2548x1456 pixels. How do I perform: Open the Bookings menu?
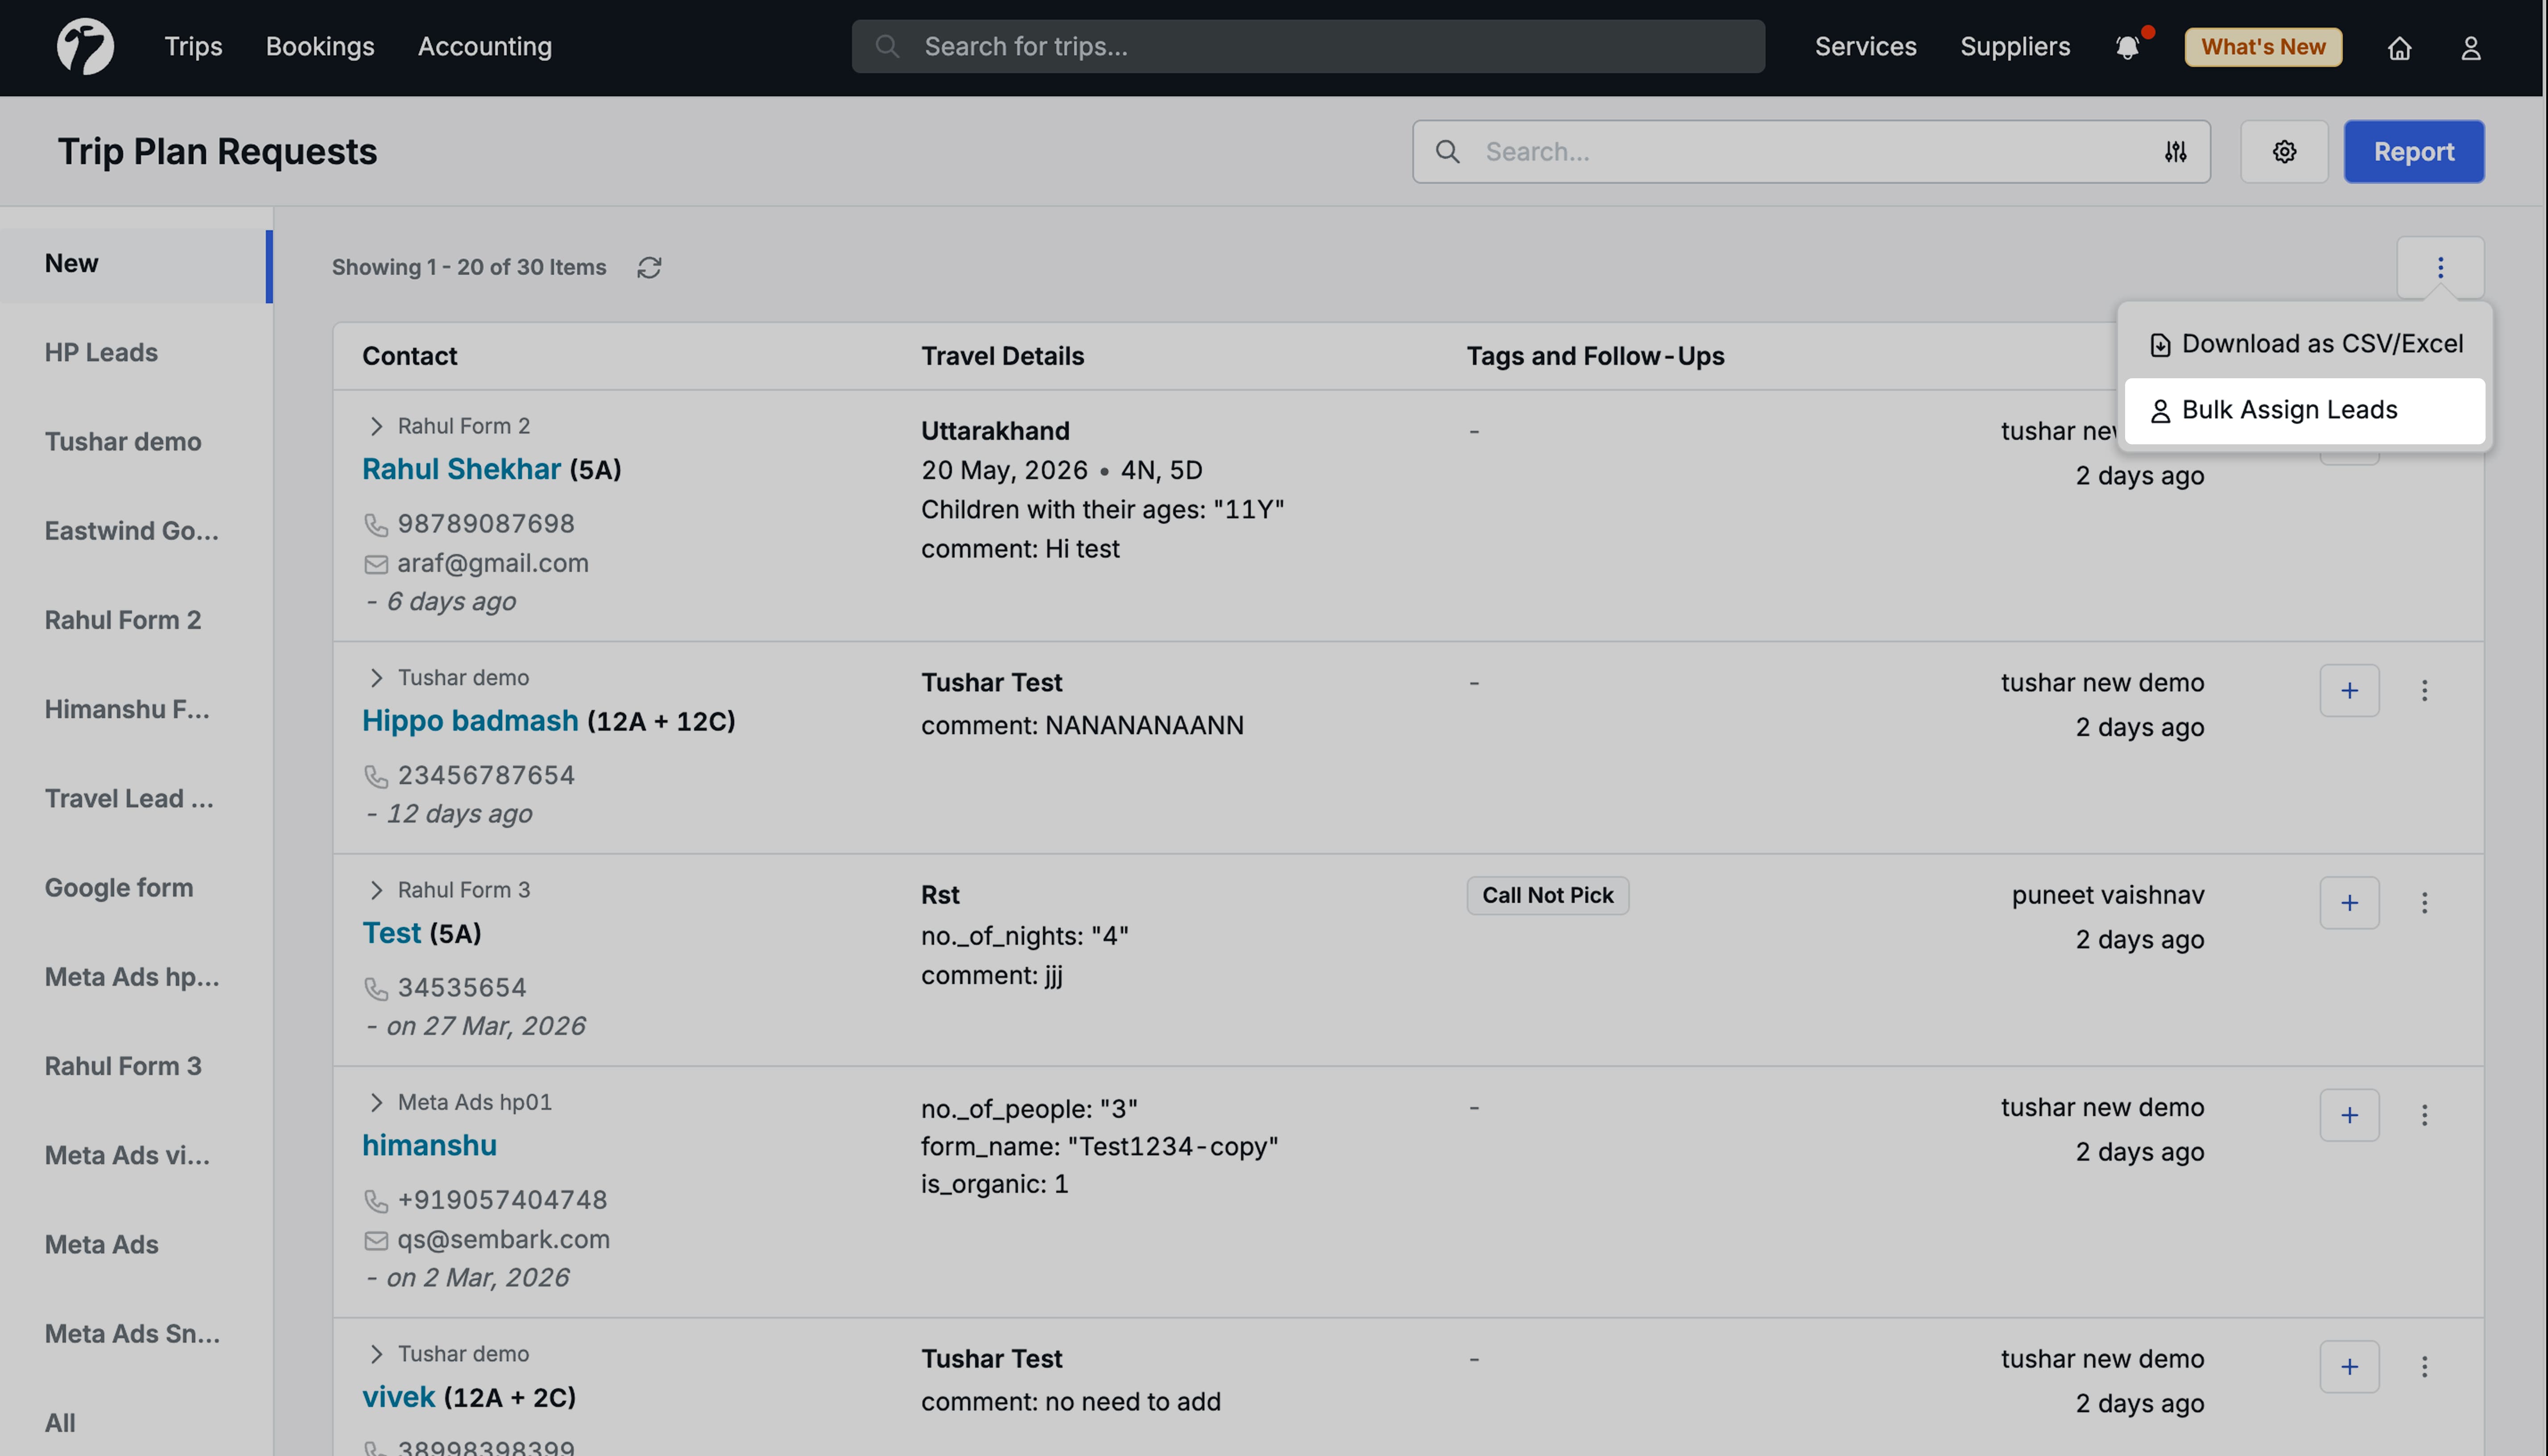pyautogui.click(x=320, y=46)
